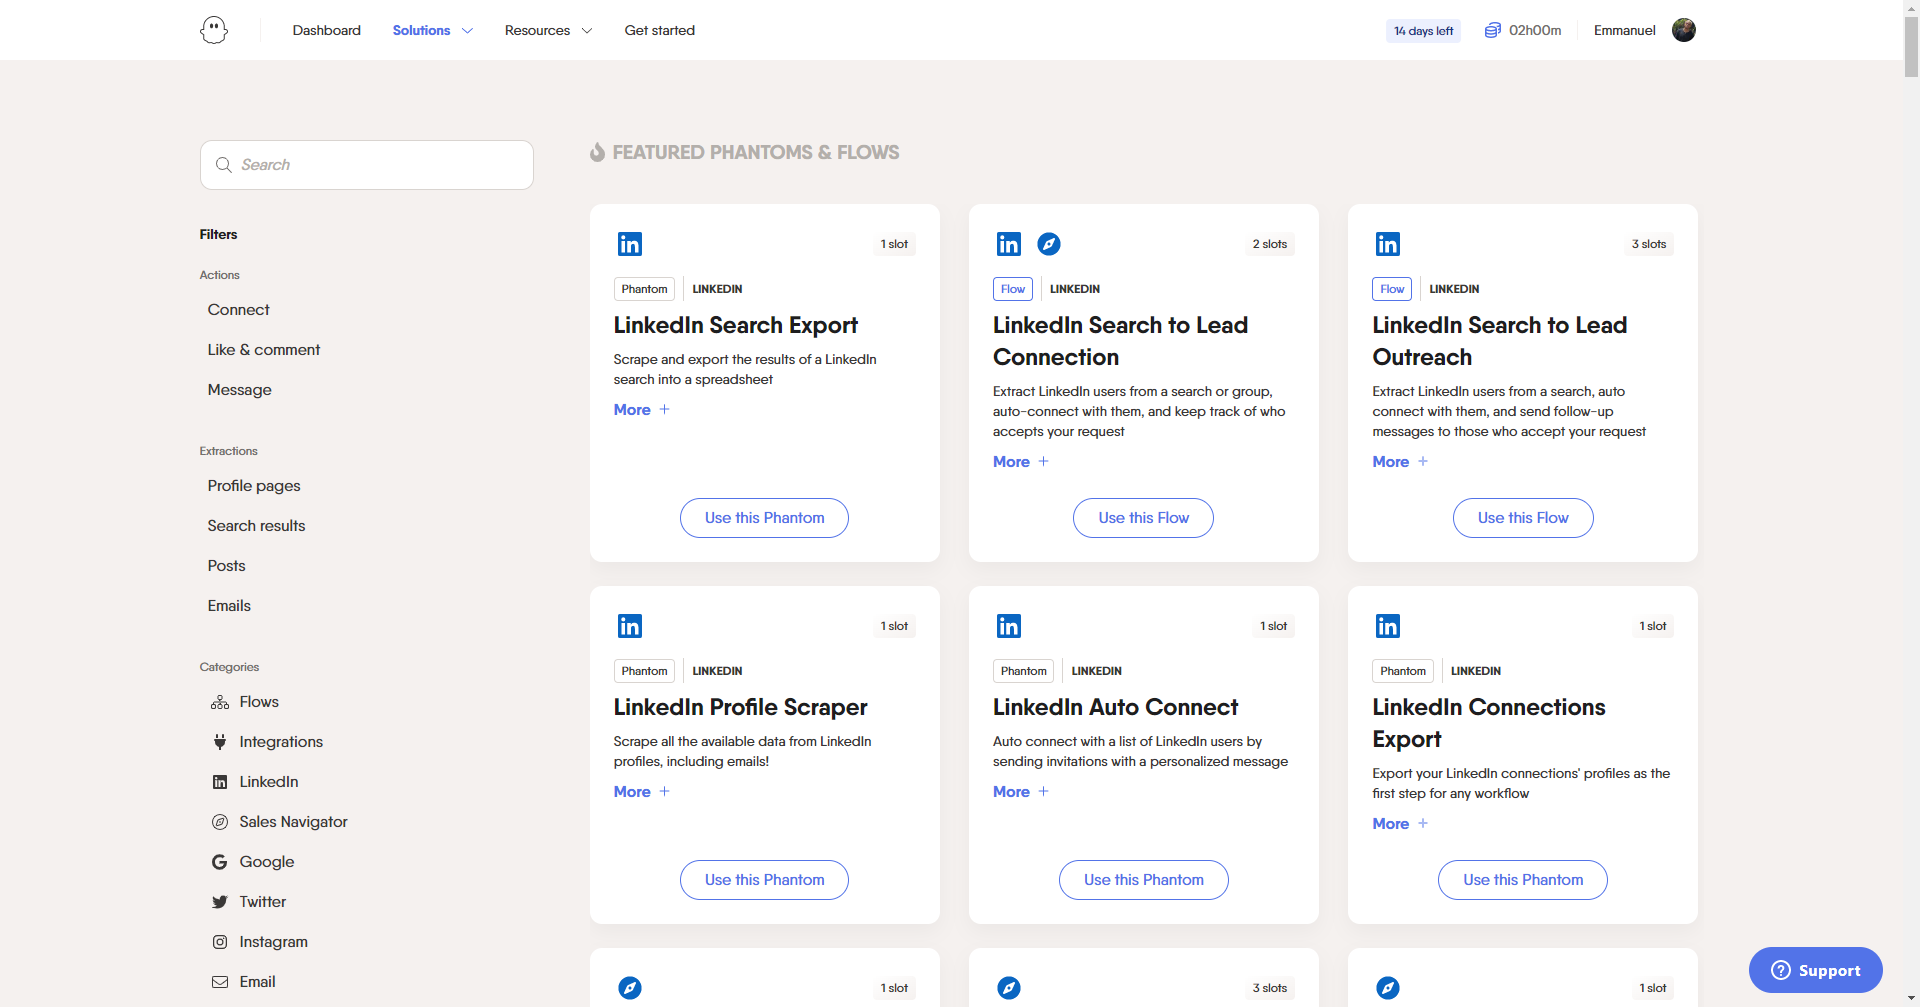1920x1007 pixels.
Task: Expand the Solutions dropdown chevron
Action: [467, 31]
